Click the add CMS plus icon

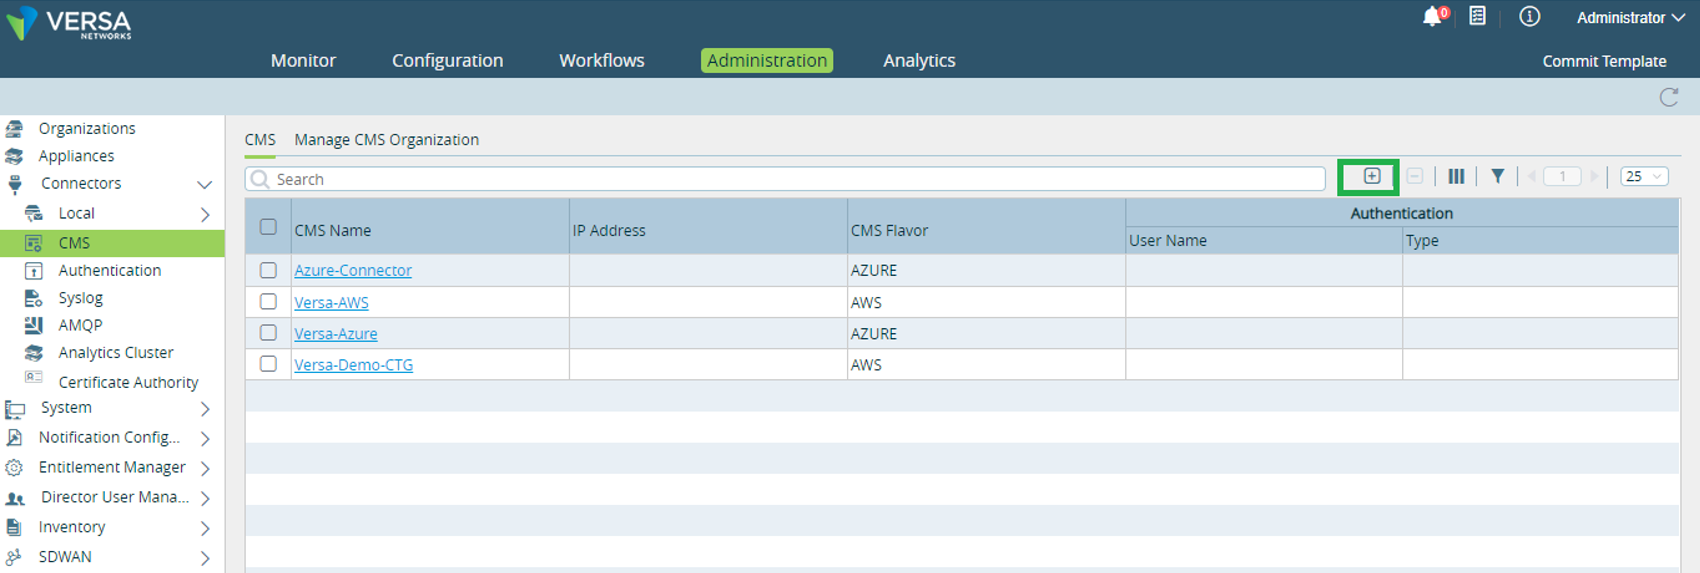(1371, 176)
